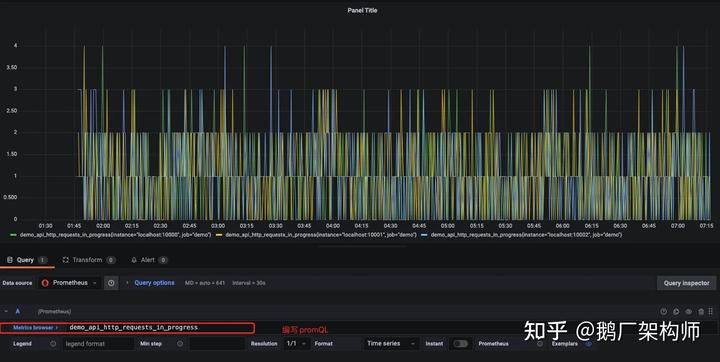Click the 'Exemplars' label
The height and width of the screenshot is (362, 720).
click(564, 344)
